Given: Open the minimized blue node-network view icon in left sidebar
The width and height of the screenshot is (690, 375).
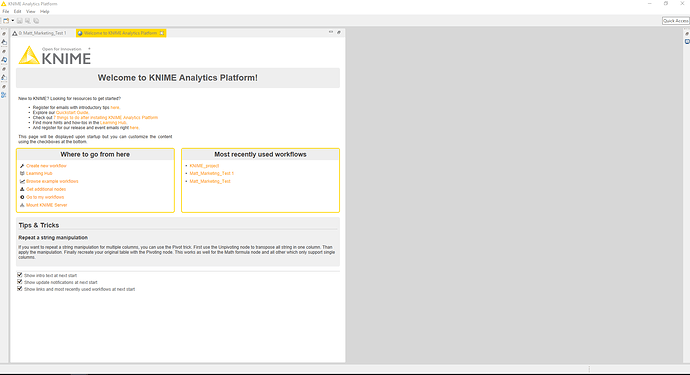Looking at the screenshot, I should click(4, 95).
